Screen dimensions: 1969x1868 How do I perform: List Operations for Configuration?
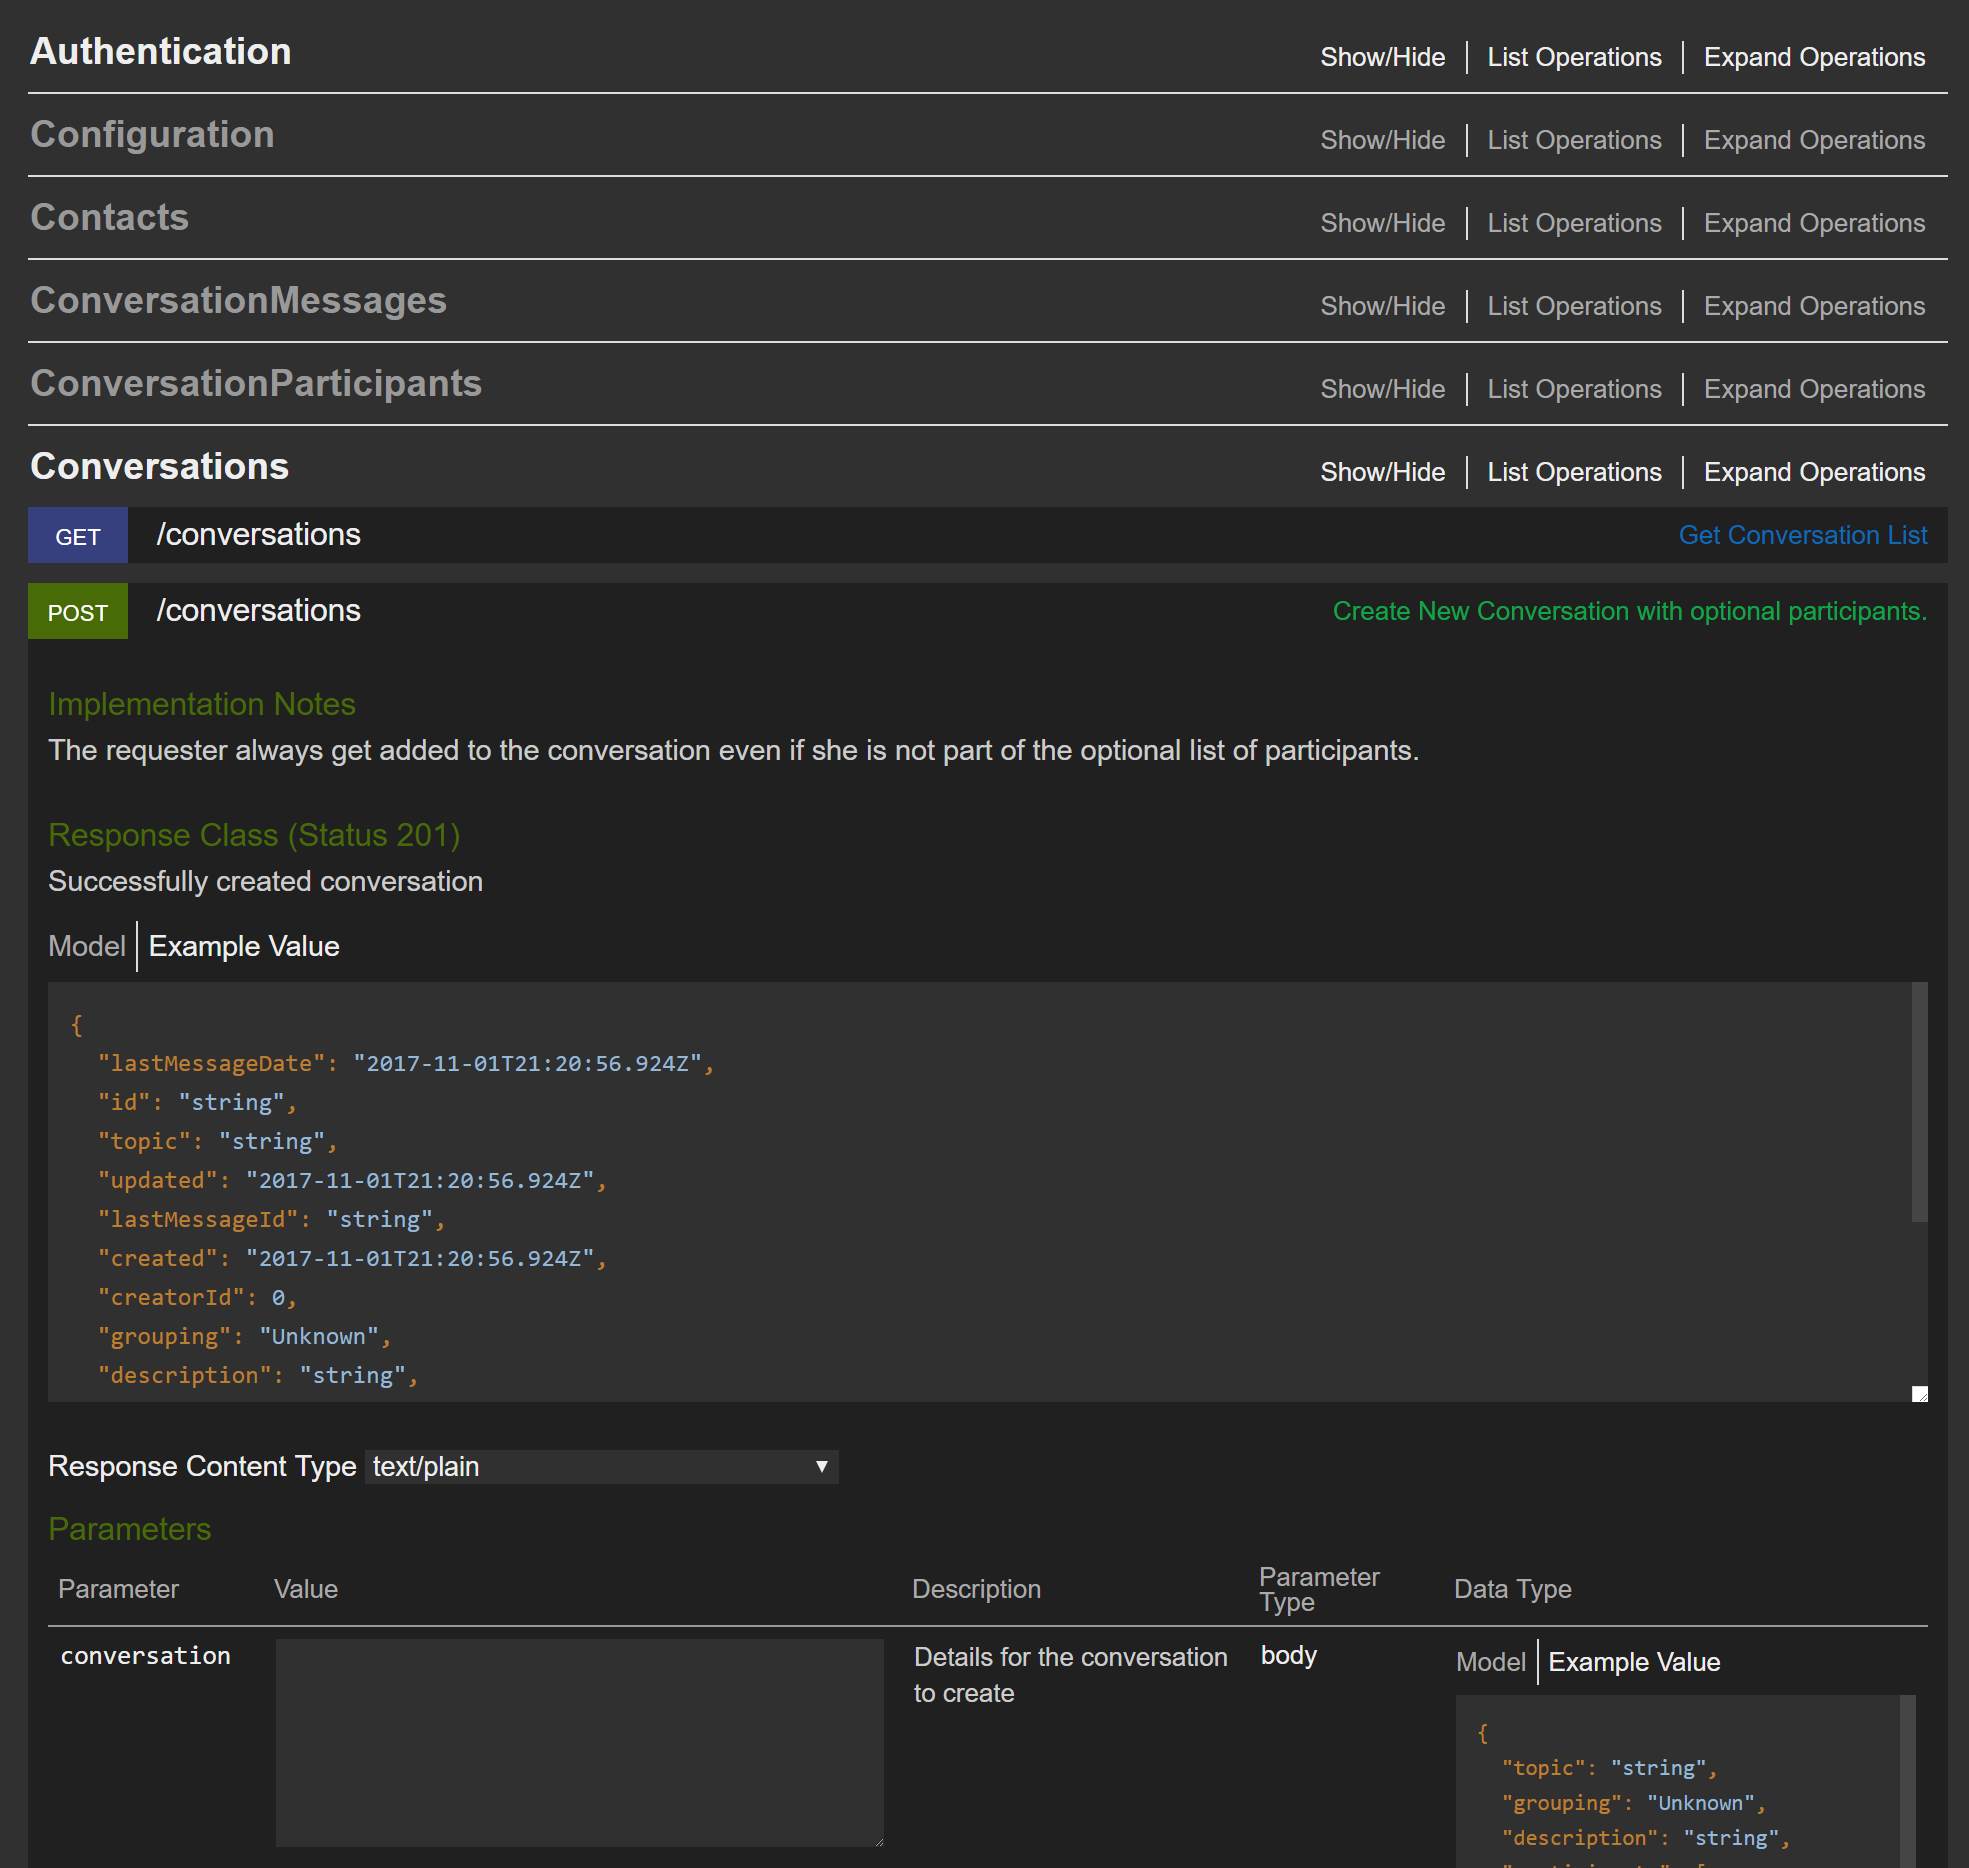point(1574,140)
